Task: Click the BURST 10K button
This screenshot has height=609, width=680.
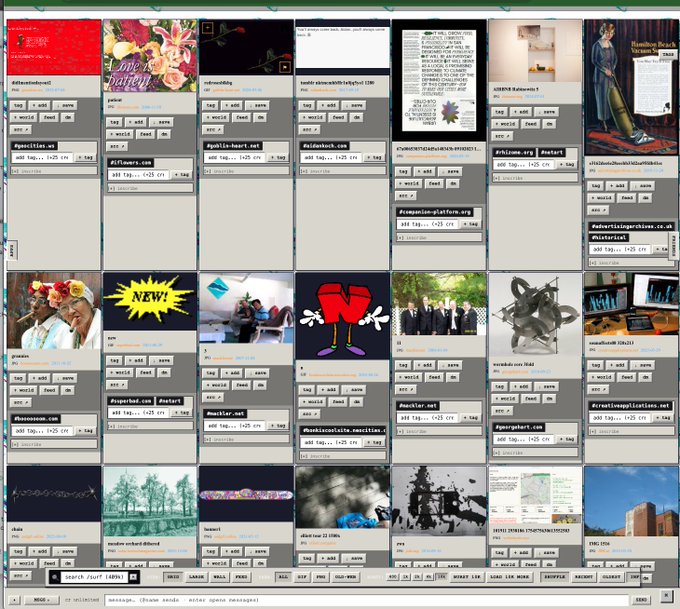Action: pos(467,577)
